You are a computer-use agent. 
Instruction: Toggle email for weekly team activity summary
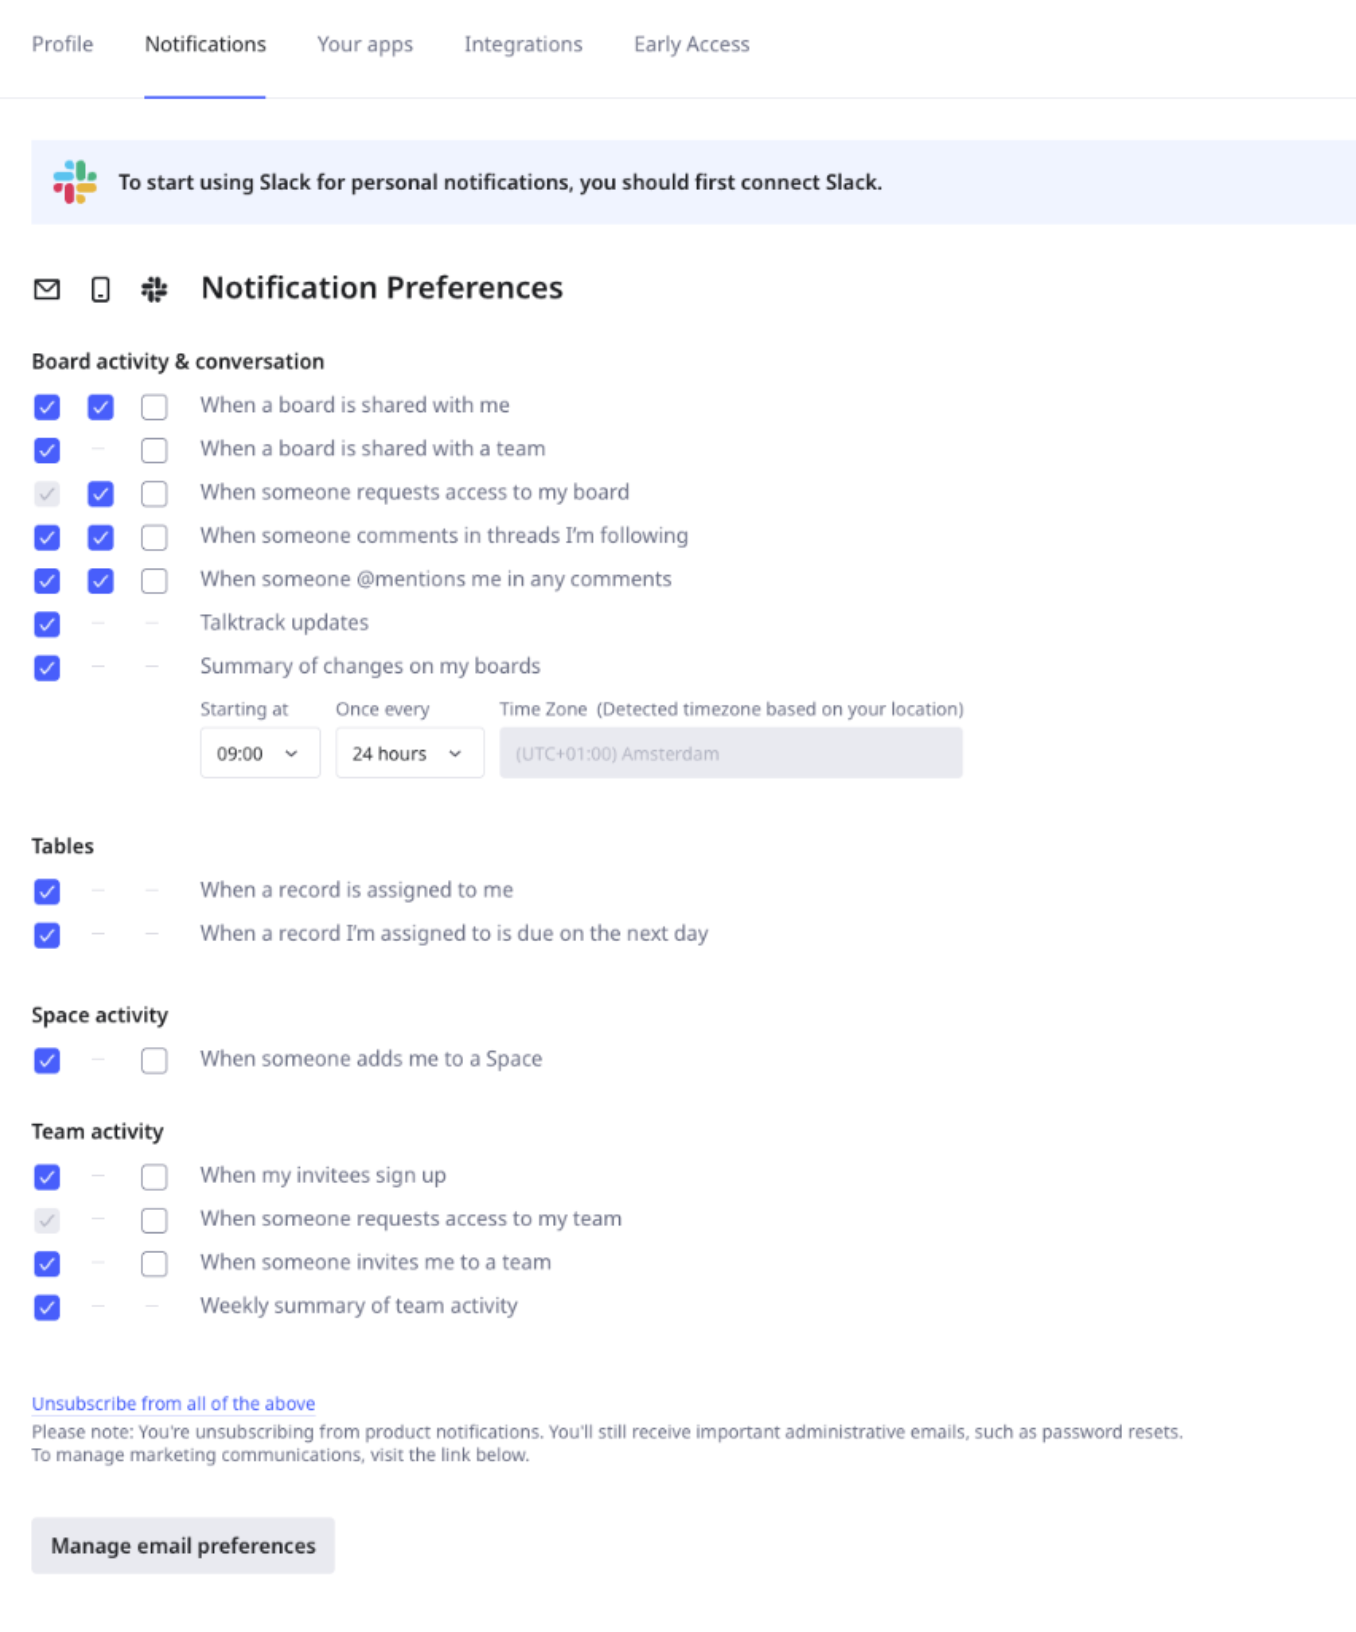(47, 1307)
